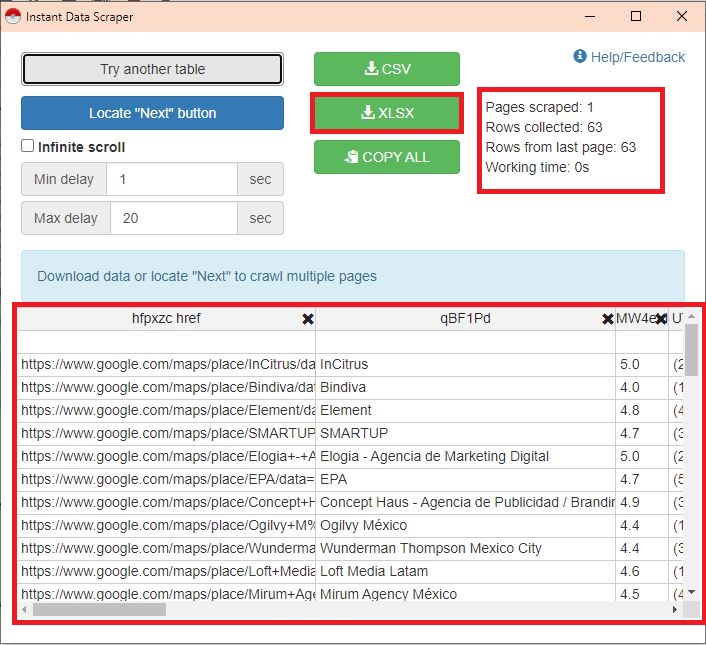Select the Element name cell

pyautogui.click(x=465, y=410)
